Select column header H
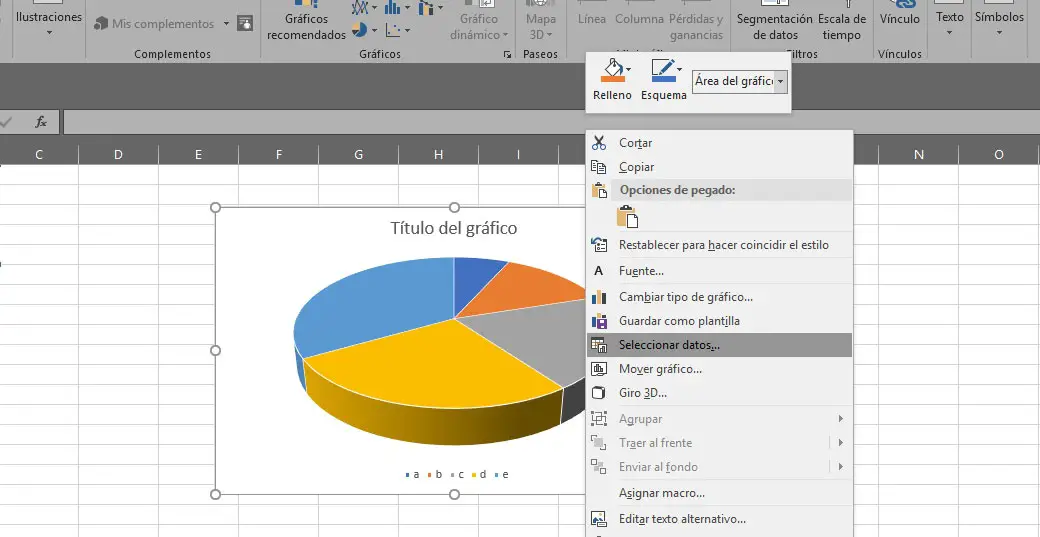The image size is (1040, 537). coord(438,154)
